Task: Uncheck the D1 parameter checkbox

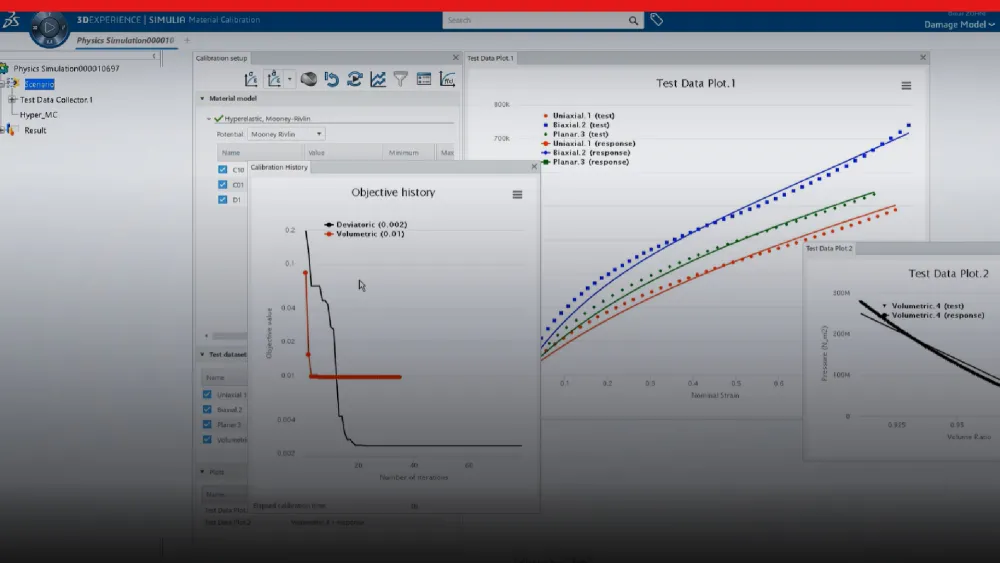Action: tap(223, 200)
